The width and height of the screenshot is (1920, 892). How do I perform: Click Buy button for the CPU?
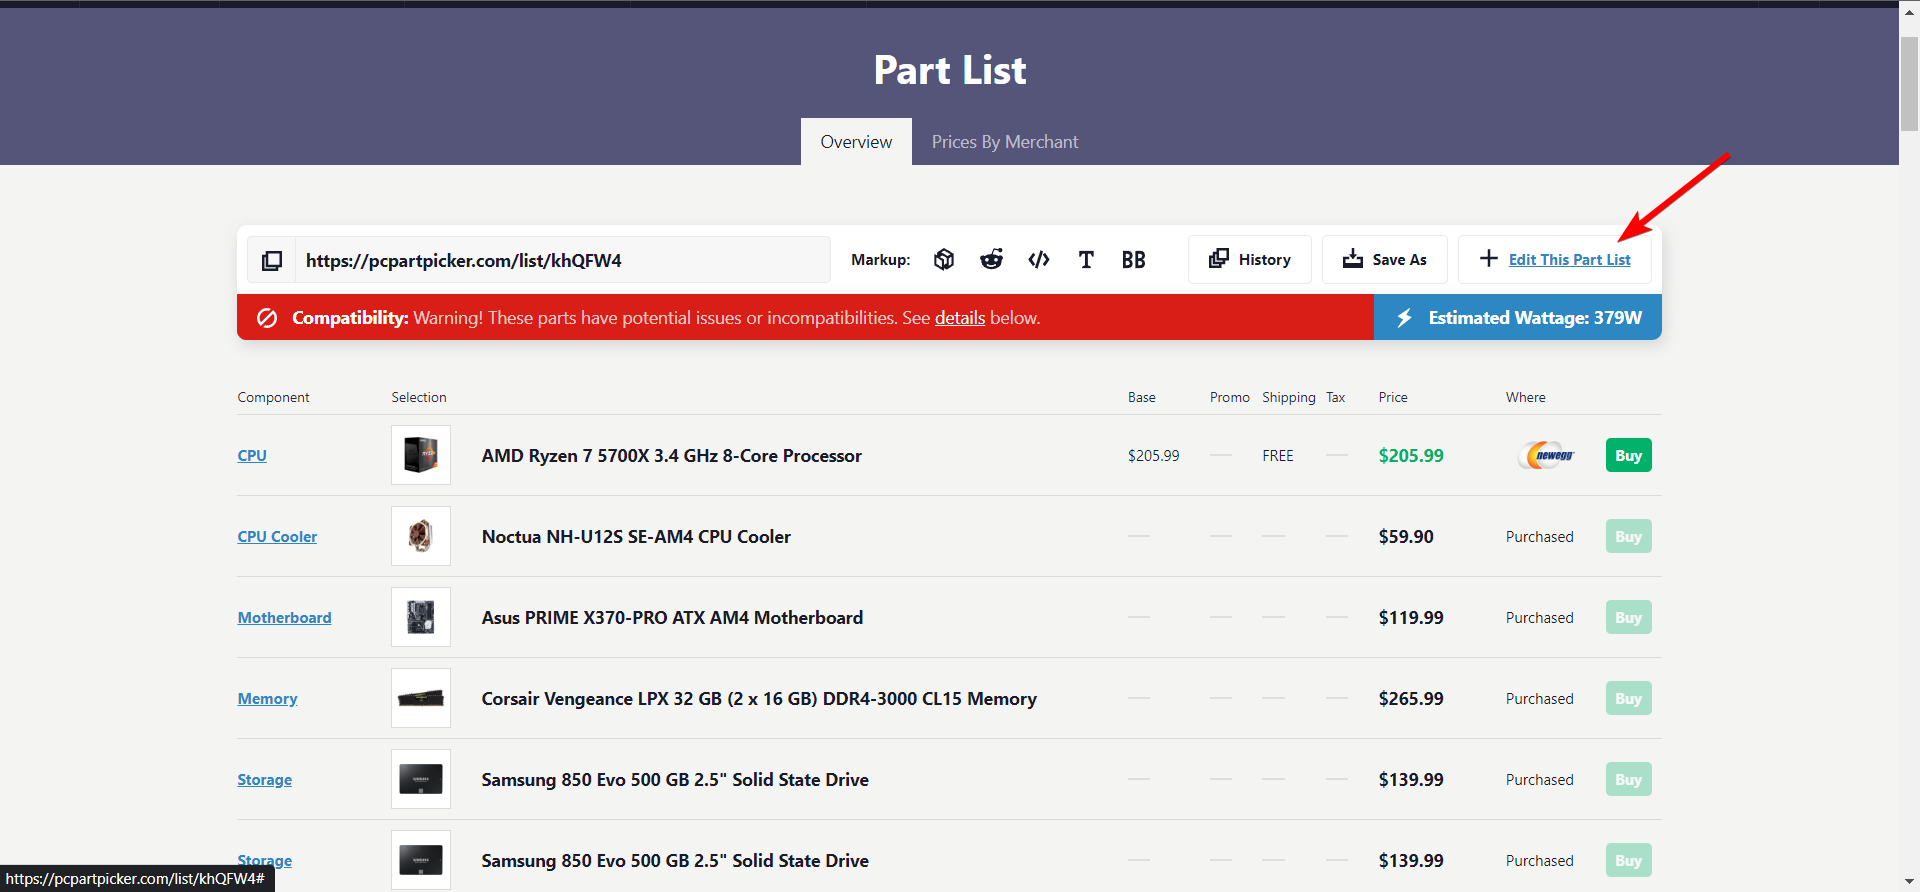click(1628, 455)
